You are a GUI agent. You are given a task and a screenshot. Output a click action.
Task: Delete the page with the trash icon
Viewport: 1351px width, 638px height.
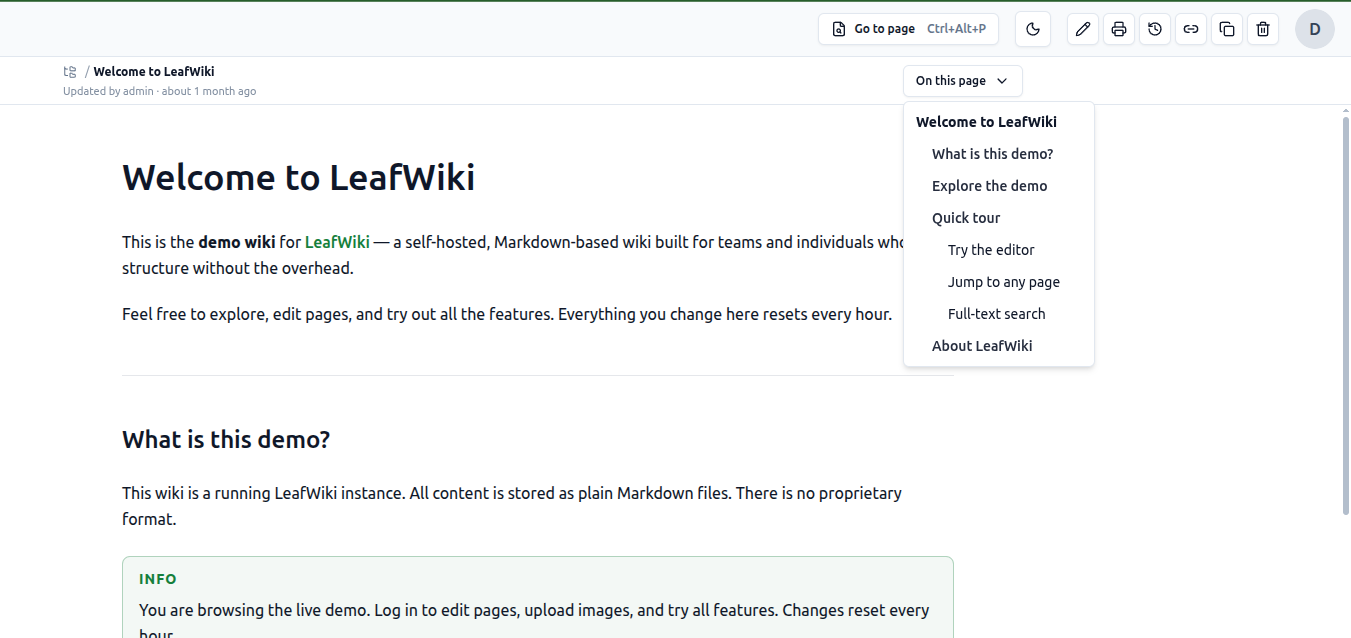[1263, 29]
